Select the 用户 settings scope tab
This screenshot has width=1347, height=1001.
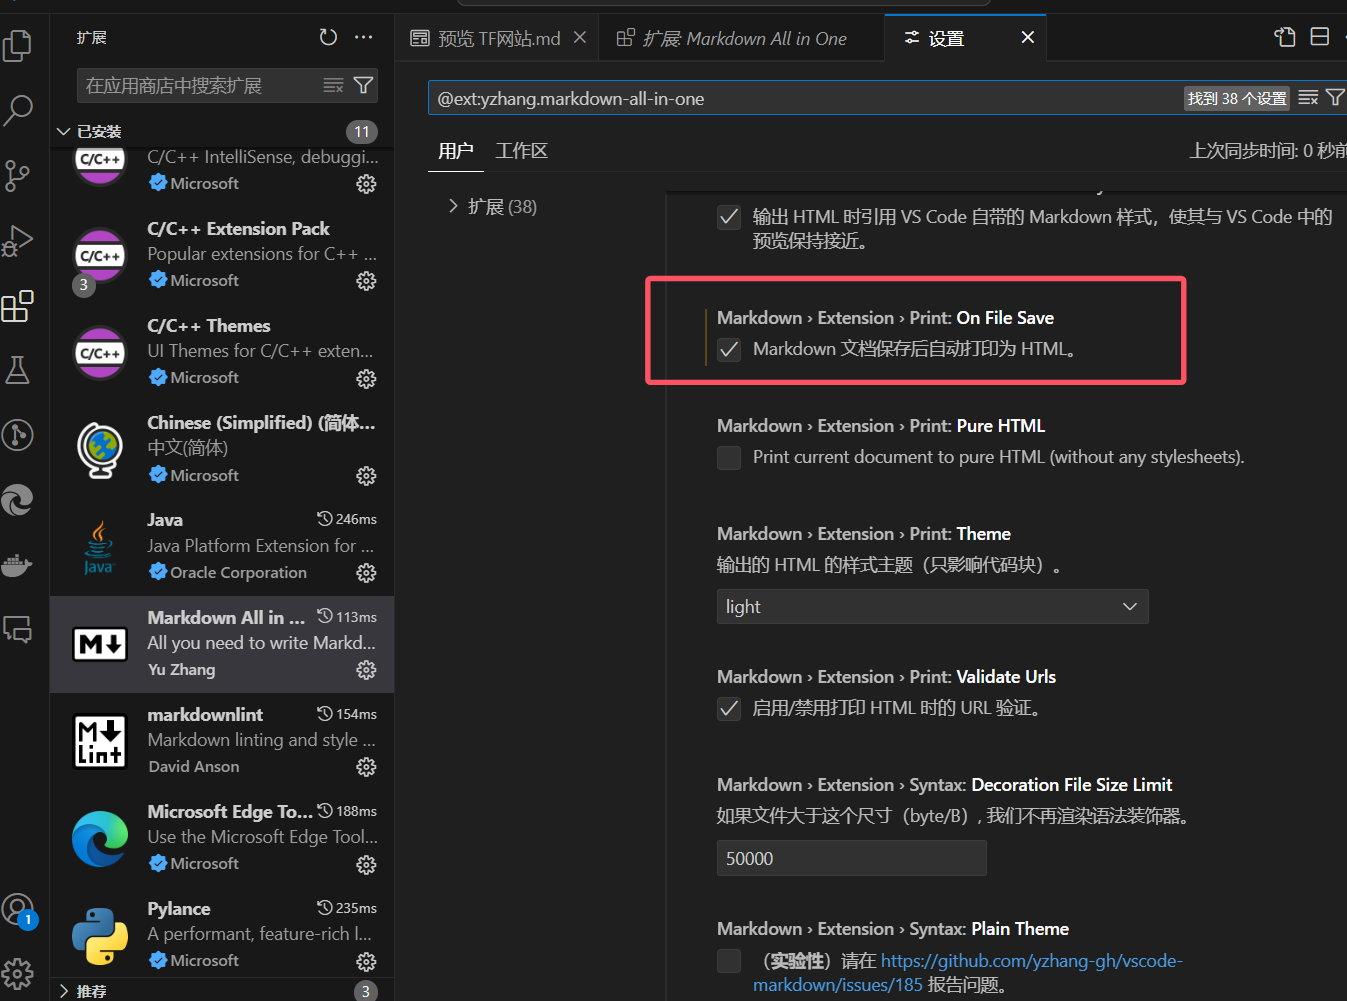456,151
